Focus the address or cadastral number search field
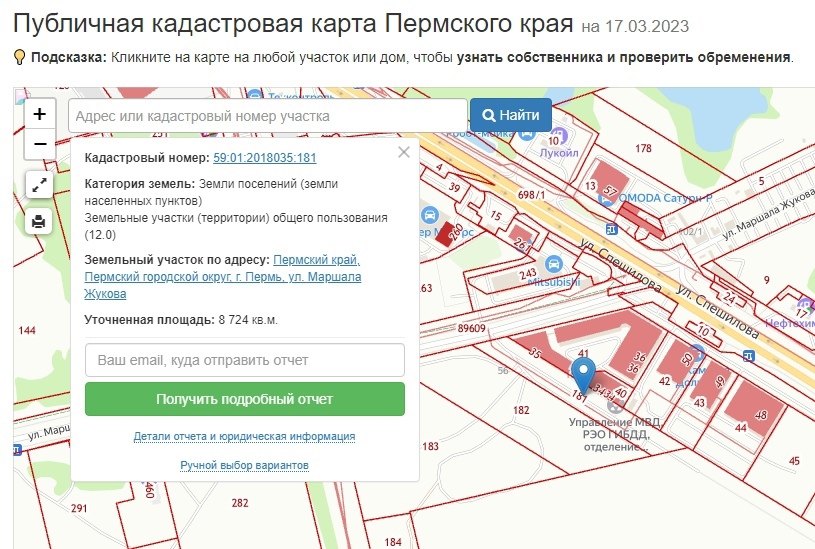Image resolution: width=815 pixels, height=549 pixels. [x=268, y=116]
